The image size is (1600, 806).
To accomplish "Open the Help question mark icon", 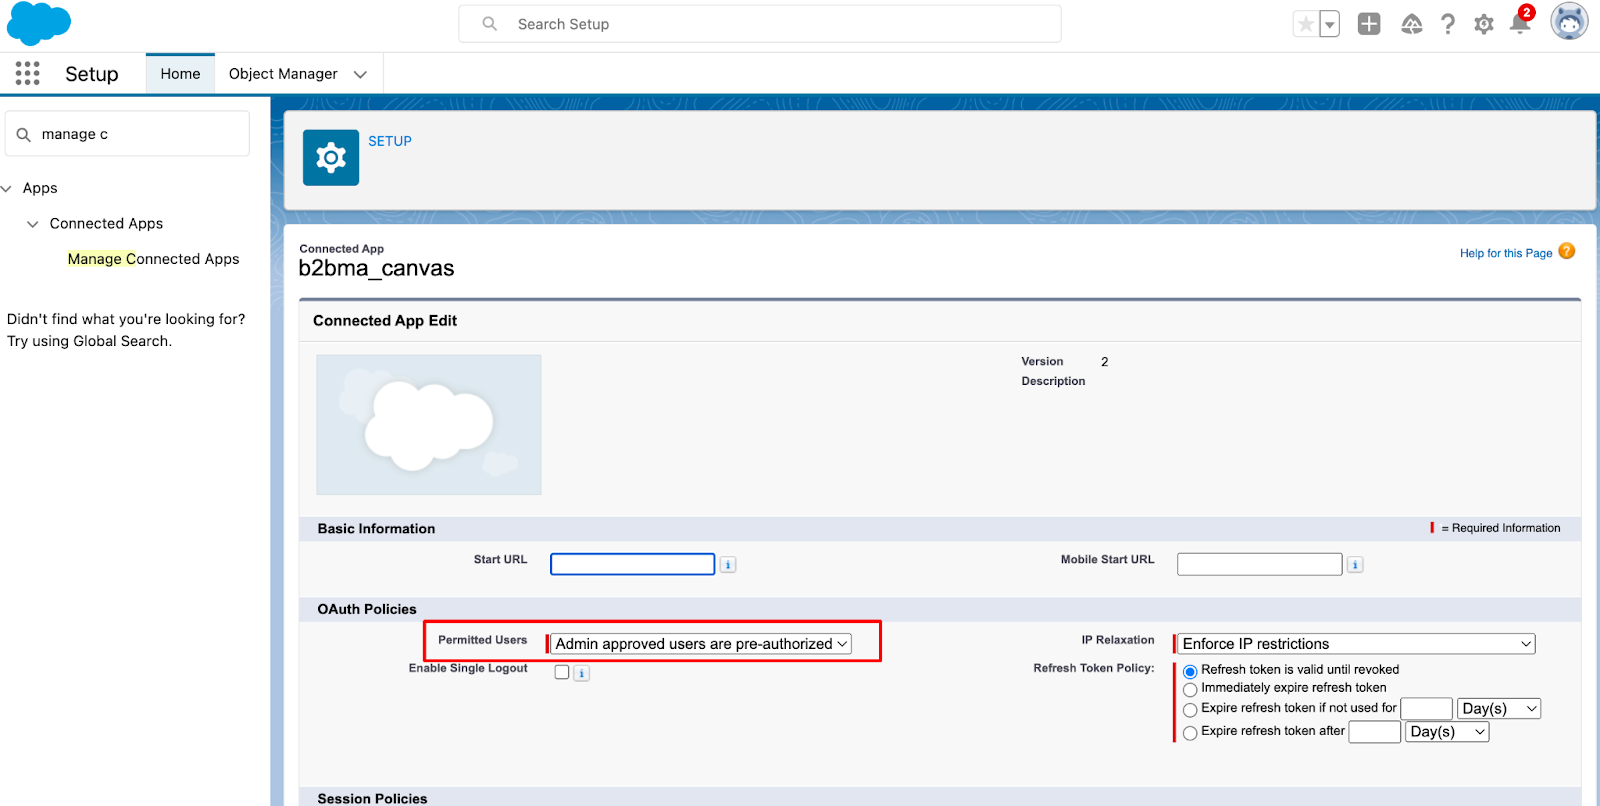I will [1448, 24].
